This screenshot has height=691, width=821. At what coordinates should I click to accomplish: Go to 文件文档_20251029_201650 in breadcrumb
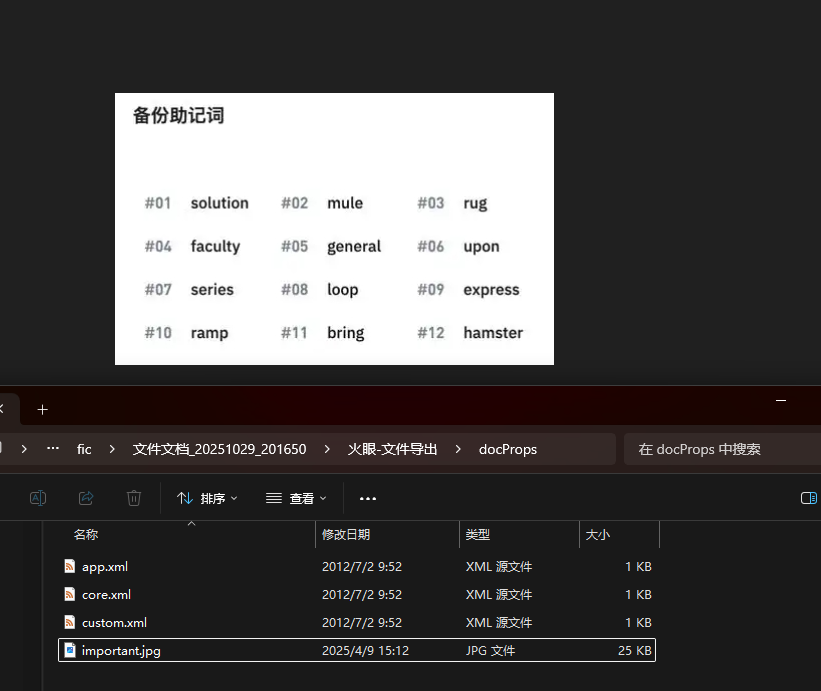pos(219,449)
